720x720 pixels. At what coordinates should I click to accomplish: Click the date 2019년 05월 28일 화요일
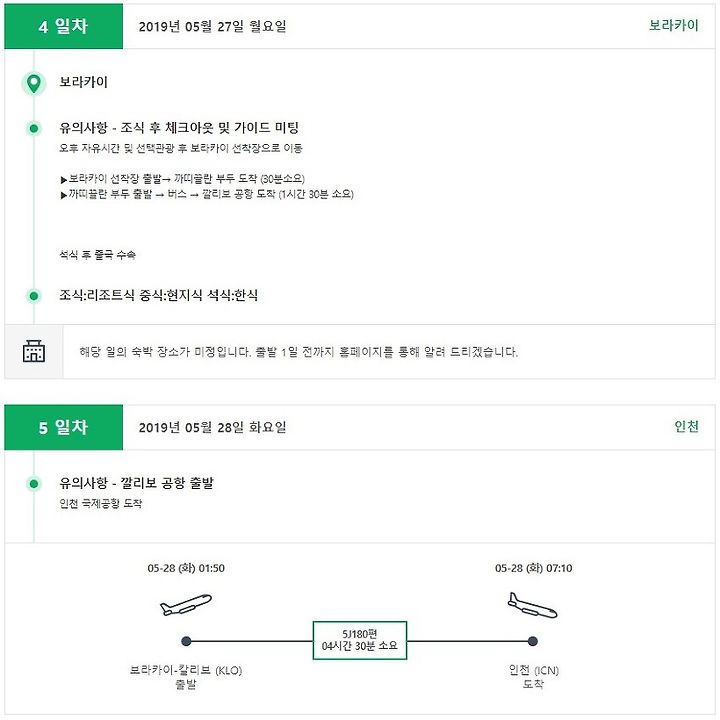click(x=213, y=428)
